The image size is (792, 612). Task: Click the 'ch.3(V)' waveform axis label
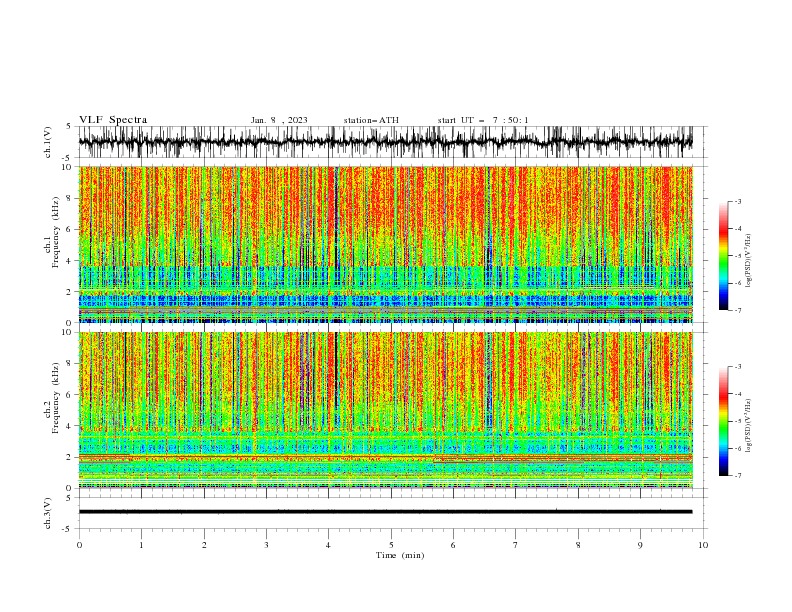(x=48, y=513)
